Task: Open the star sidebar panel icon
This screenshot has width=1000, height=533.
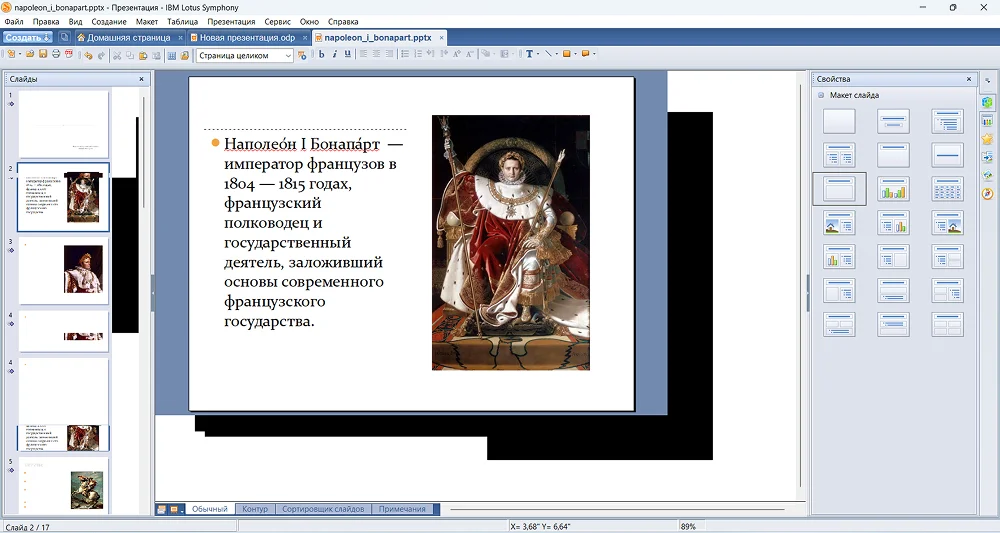Action: [x=987, y=138]
